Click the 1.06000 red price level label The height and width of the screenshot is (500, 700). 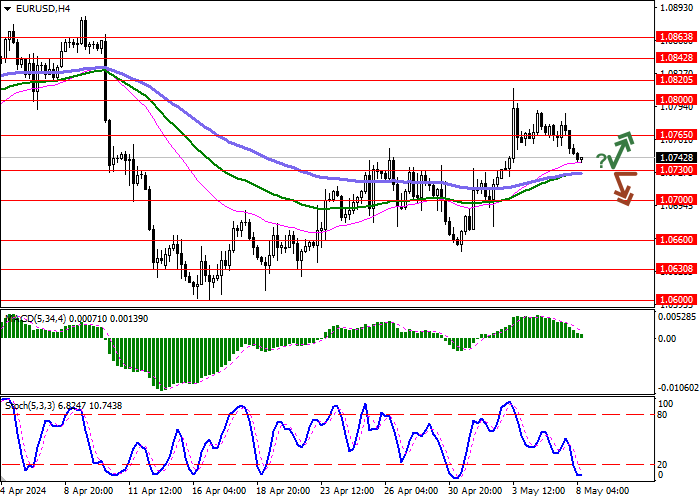click(x=677, y=300)
